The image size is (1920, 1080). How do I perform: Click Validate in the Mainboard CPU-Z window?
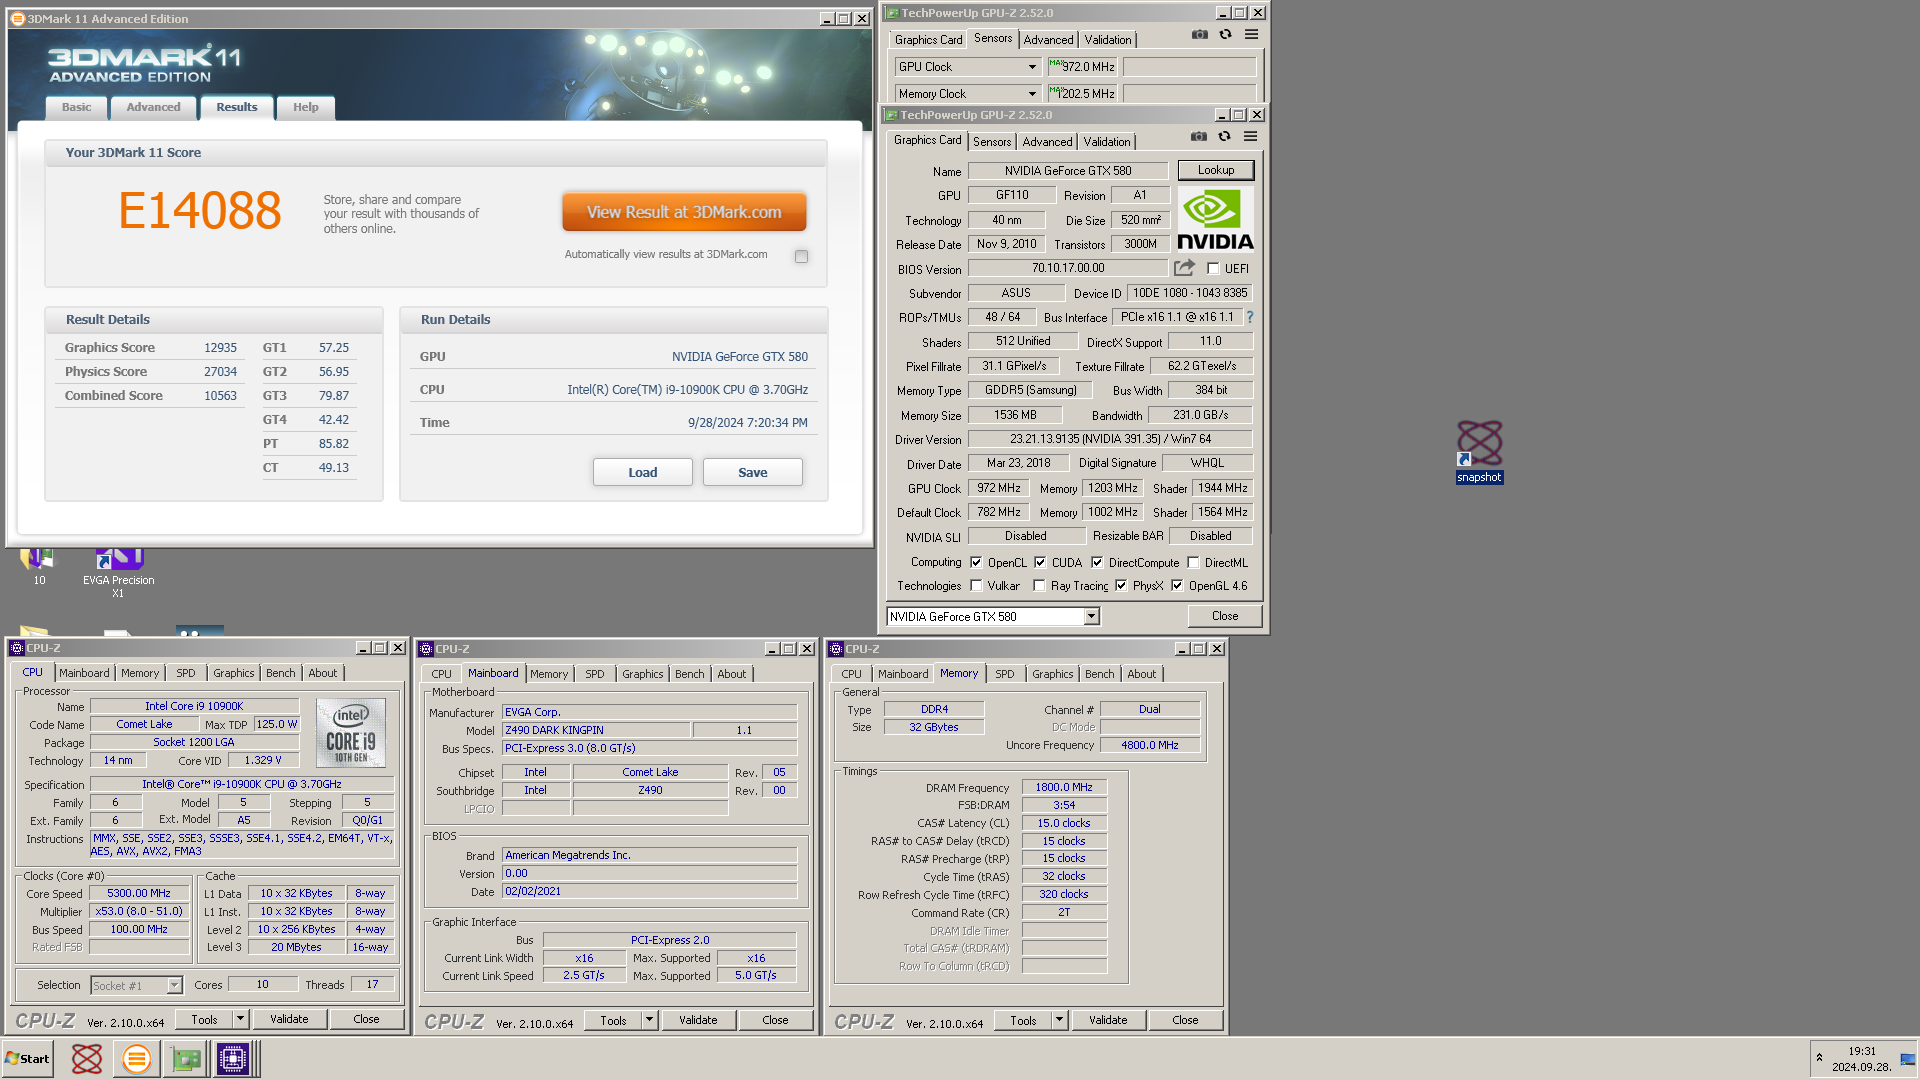(698, 1020)
